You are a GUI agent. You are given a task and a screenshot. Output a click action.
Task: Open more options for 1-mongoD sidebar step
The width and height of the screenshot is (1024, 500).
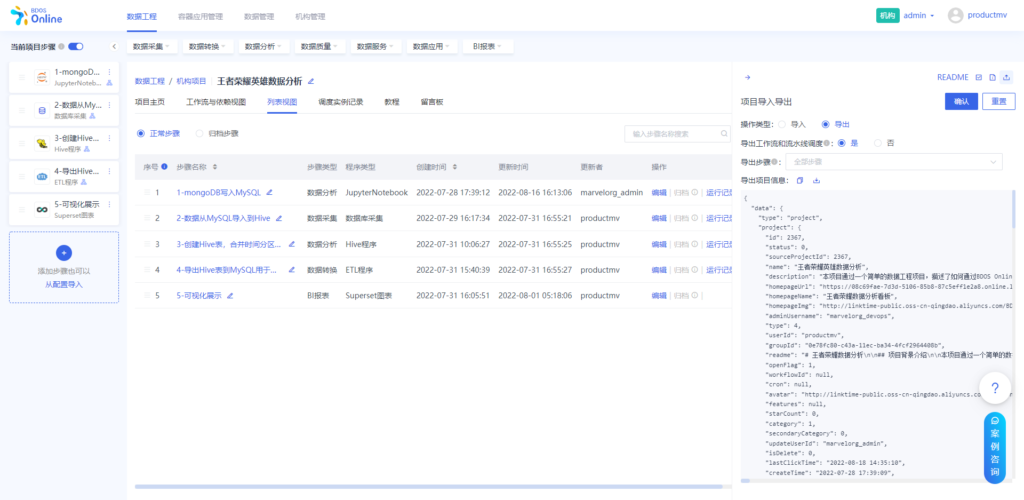[x=109, y=72]
